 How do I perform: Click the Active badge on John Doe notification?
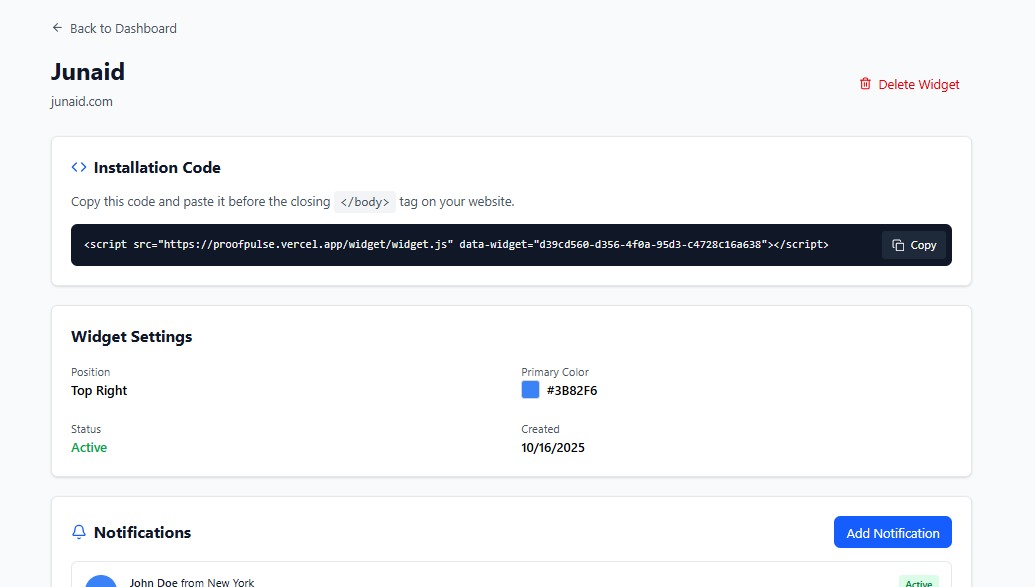pos(919,582)
